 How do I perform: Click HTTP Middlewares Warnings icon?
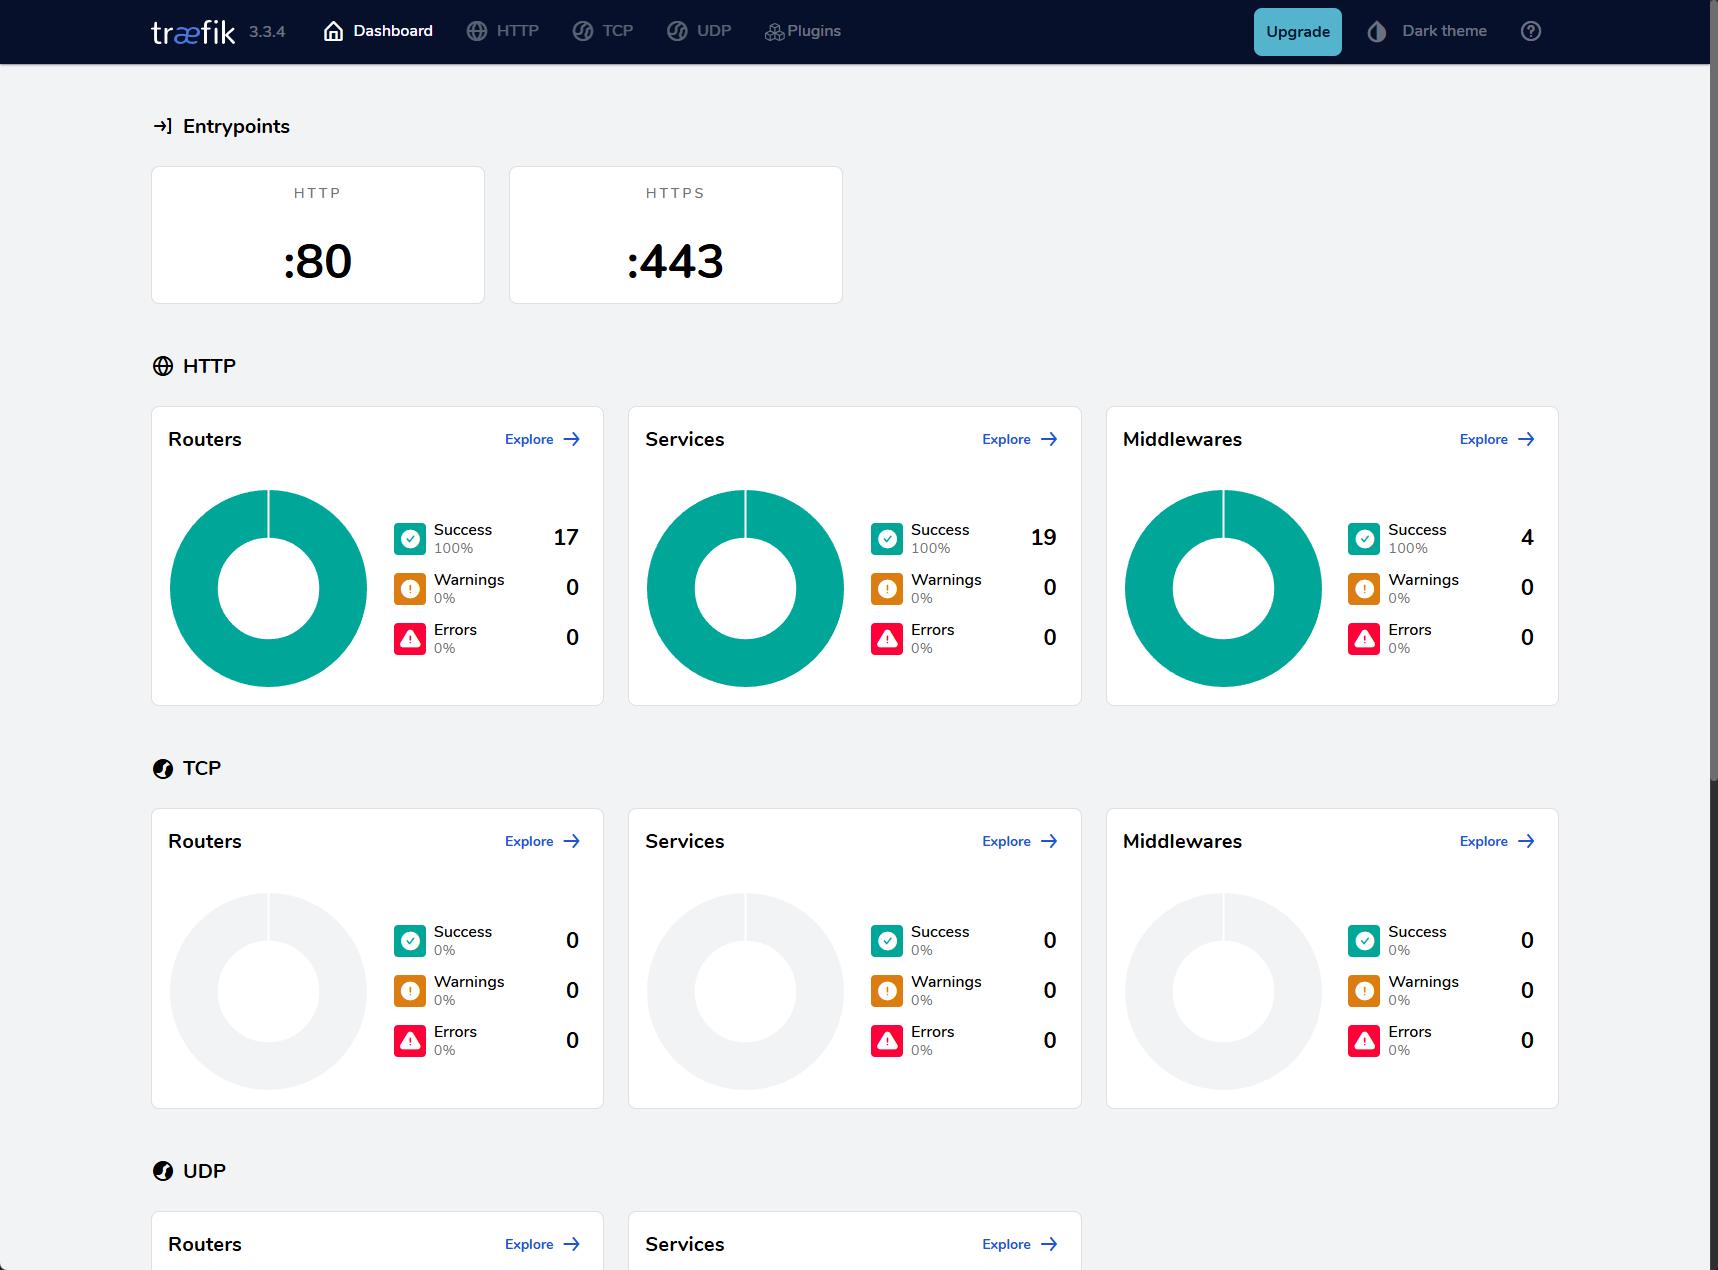pos(1364,589)
